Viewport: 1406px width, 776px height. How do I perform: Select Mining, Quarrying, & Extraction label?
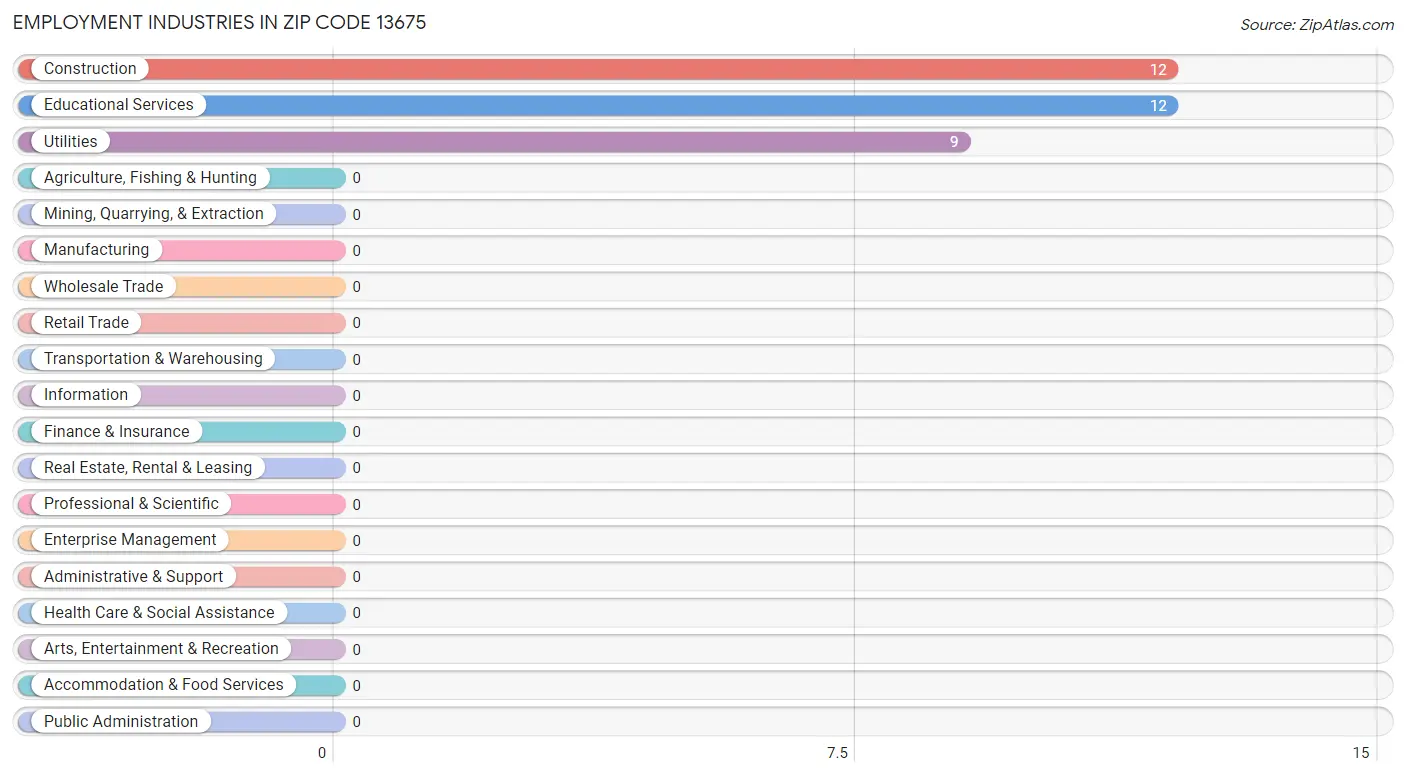pos(154,214)
